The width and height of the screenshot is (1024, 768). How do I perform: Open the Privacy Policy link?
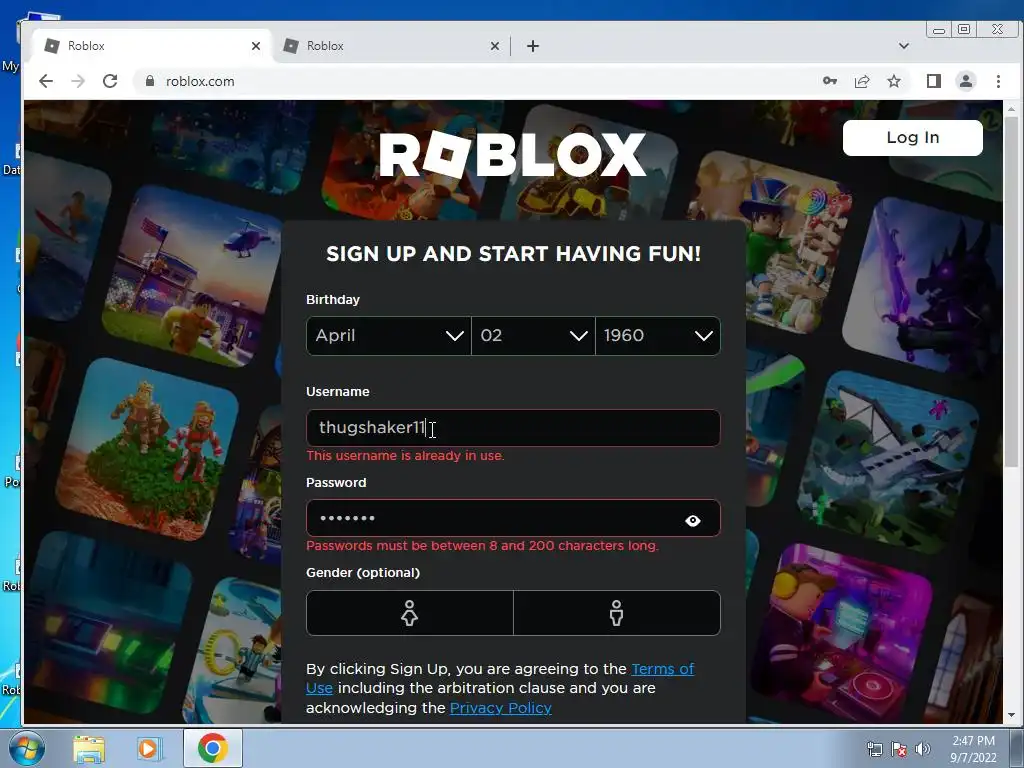(x=501, y=708)
